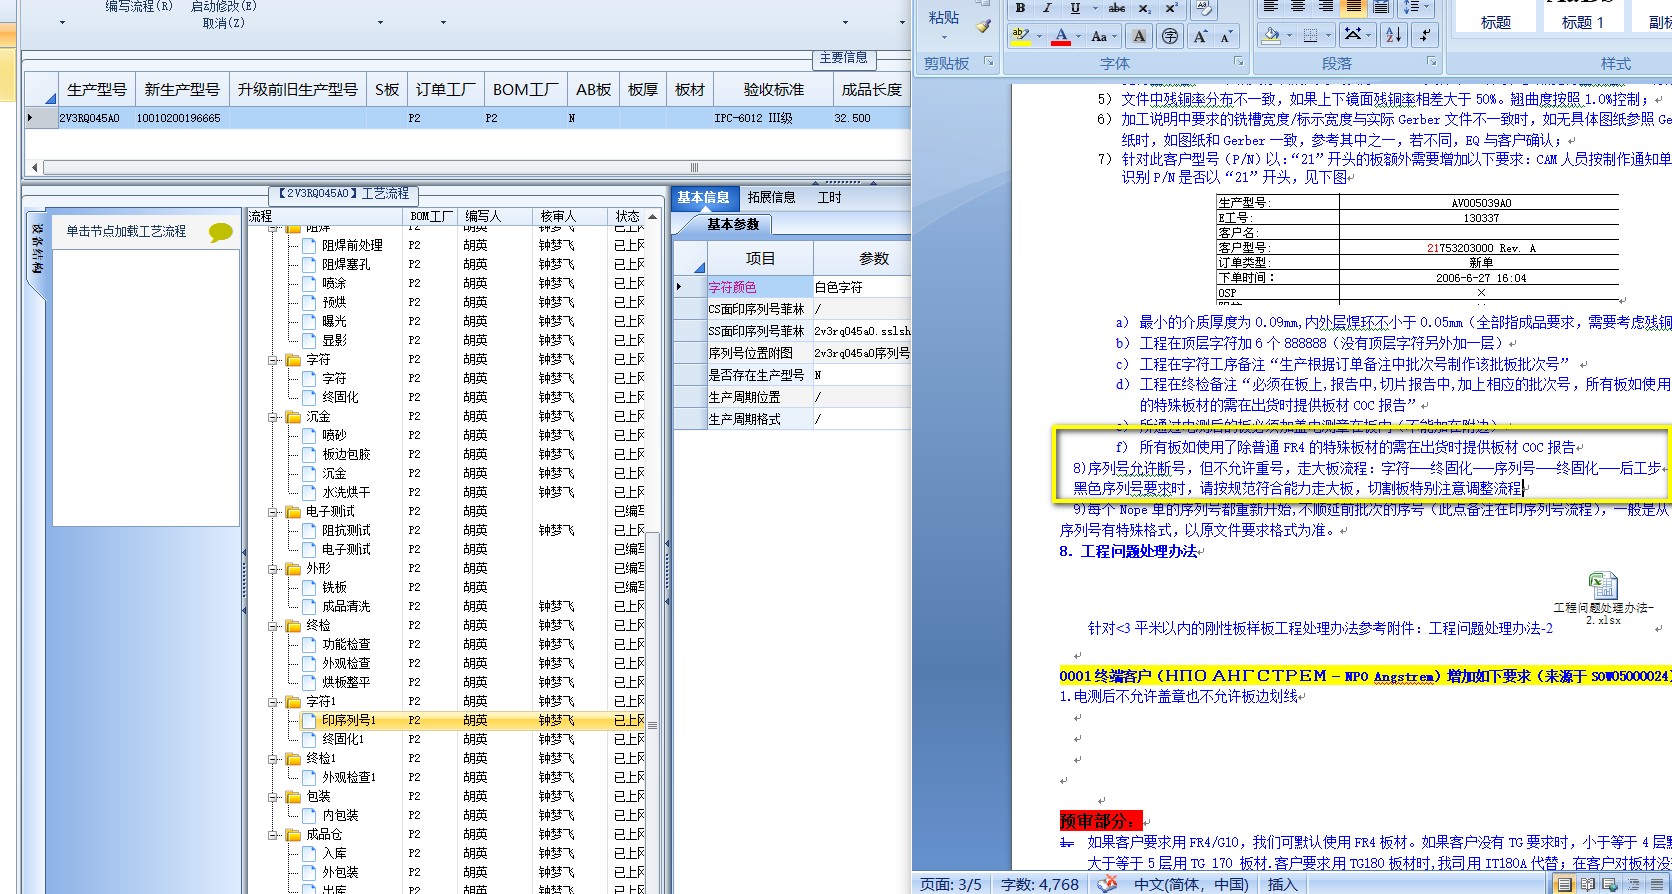This screenshot has height=894, width=1672.
Task: Open font color dropdown arrow
Action: [x=1079, y=37]
